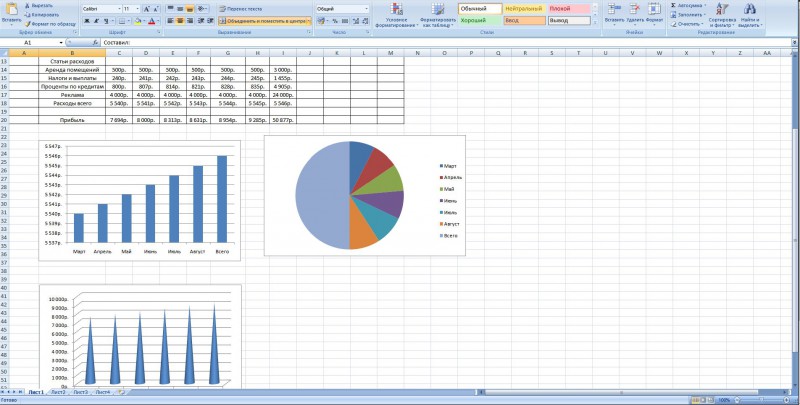Viewport: 800px width, 405px height.
Task: Apply the percent style icon
Action: point(335,21)
